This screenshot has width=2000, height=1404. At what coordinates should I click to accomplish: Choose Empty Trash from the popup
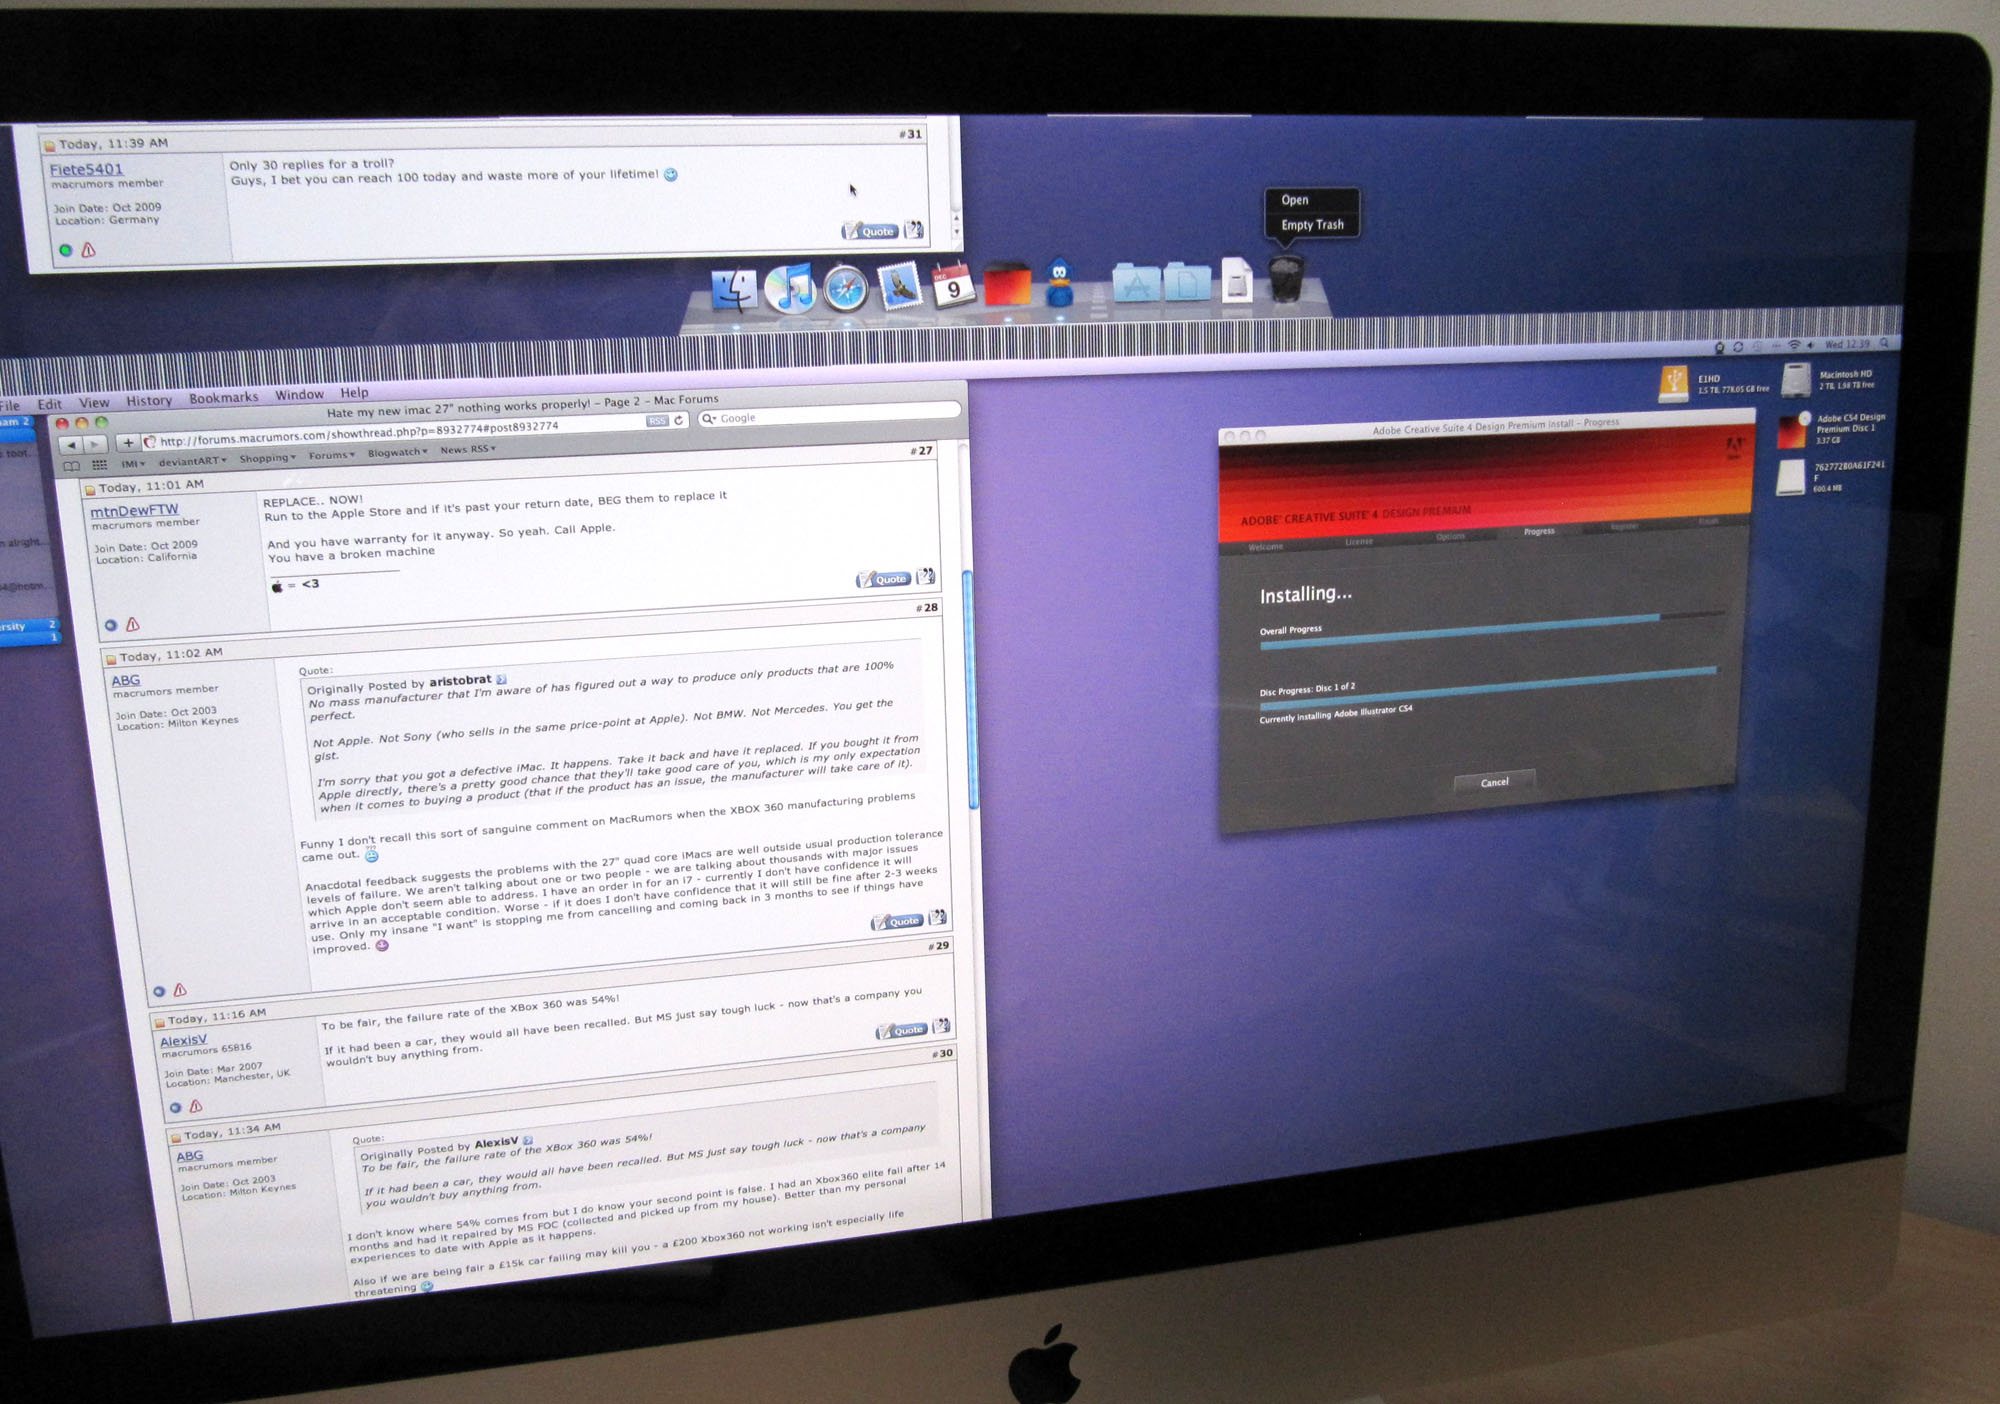pyautogui.click(x=1312, y=225)
